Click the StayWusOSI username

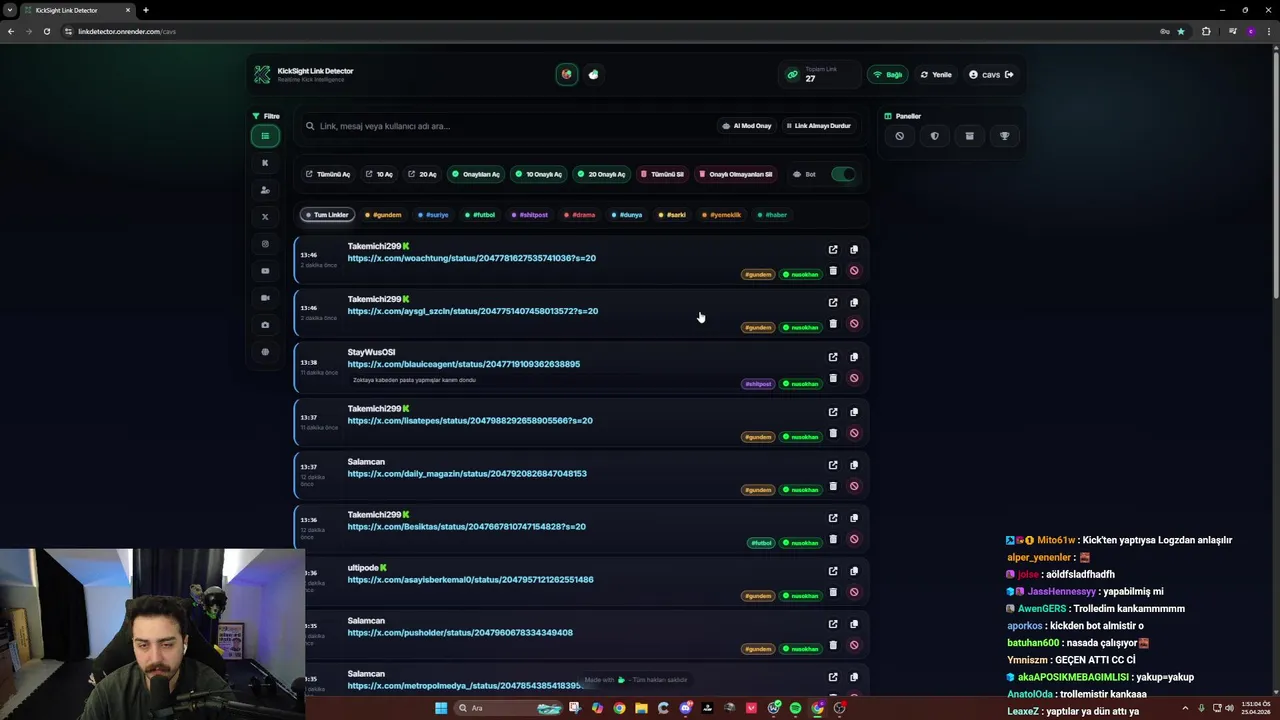tap(371, 352)
